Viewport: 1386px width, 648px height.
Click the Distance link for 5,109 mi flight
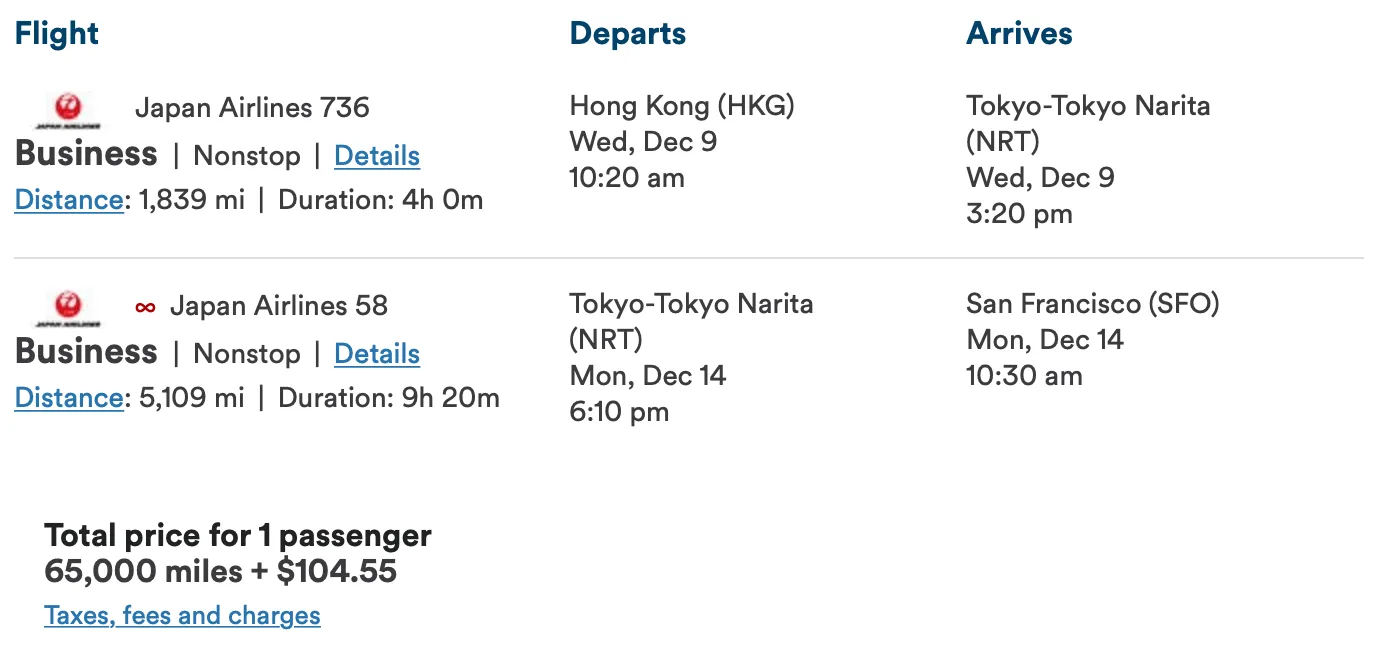[x=69, y=398]
